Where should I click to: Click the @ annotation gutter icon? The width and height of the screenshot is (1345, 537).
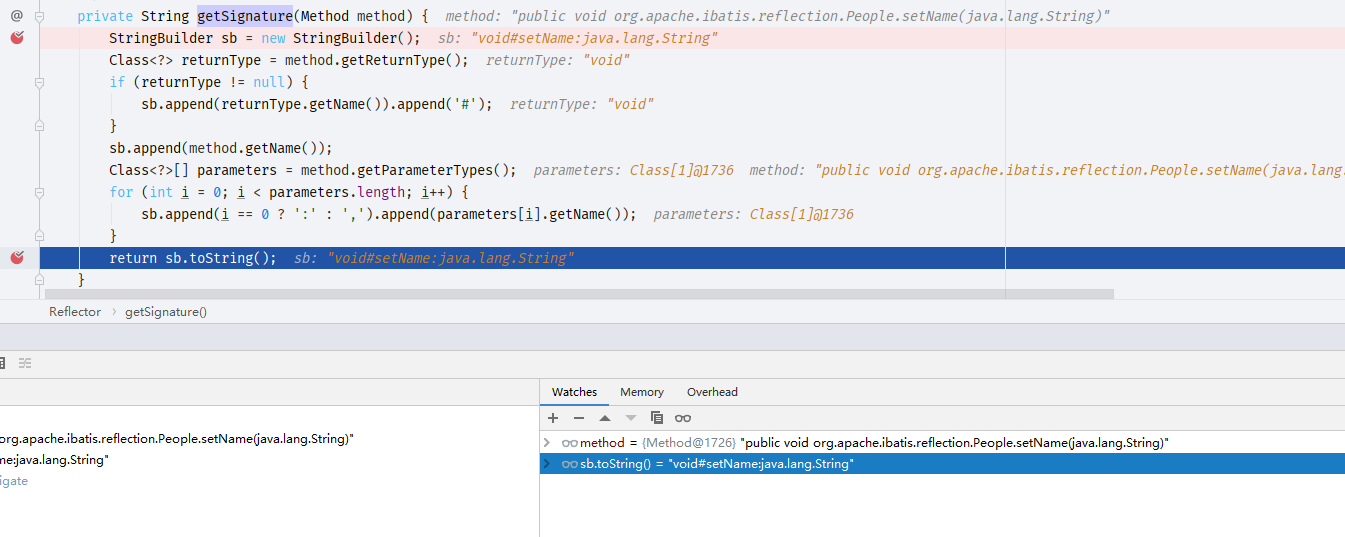[17, 15]
